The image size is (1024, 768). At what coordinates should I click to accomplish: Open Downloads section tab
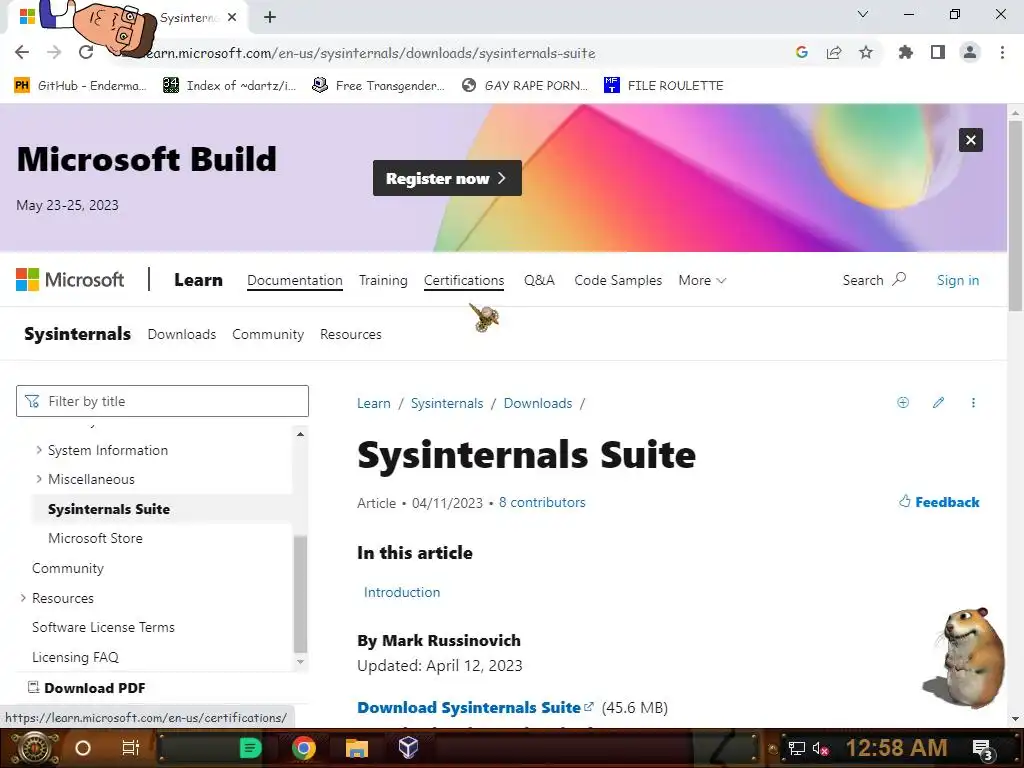point(182,334)
